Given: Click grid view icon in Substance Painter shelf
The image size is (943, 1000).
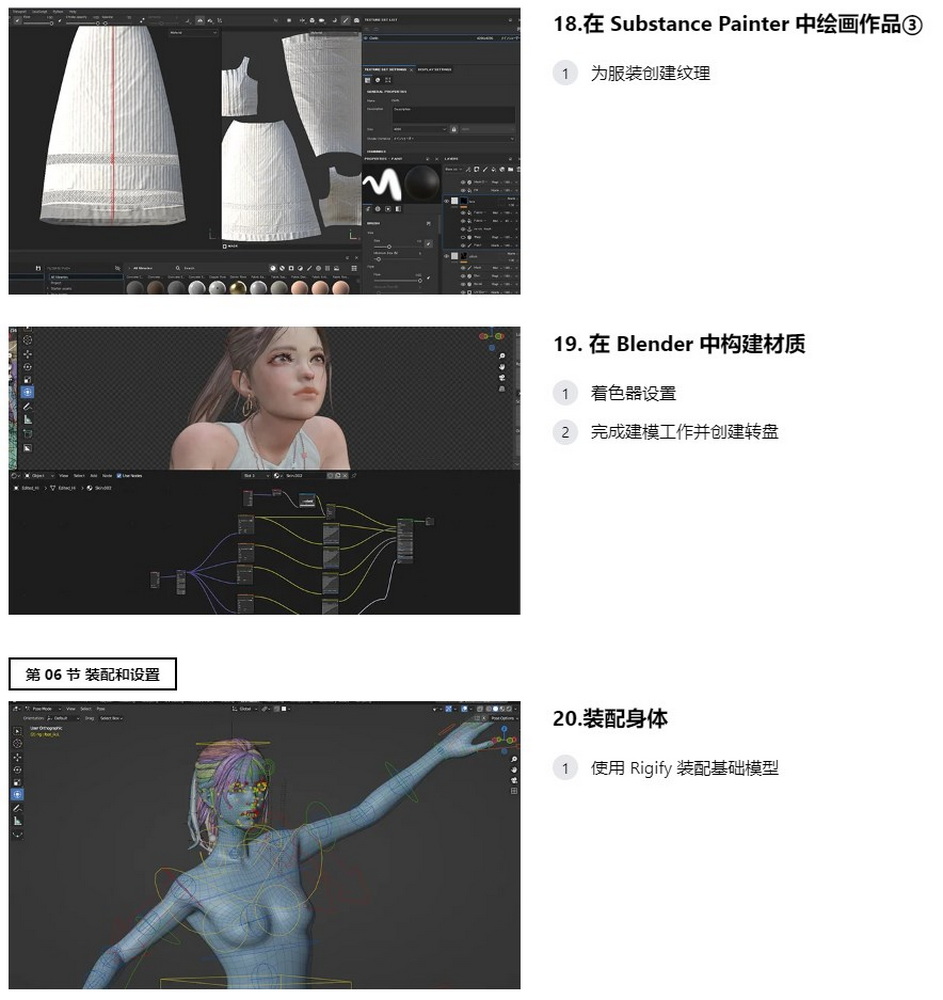Looking at the screenshot, I should 354,268.
